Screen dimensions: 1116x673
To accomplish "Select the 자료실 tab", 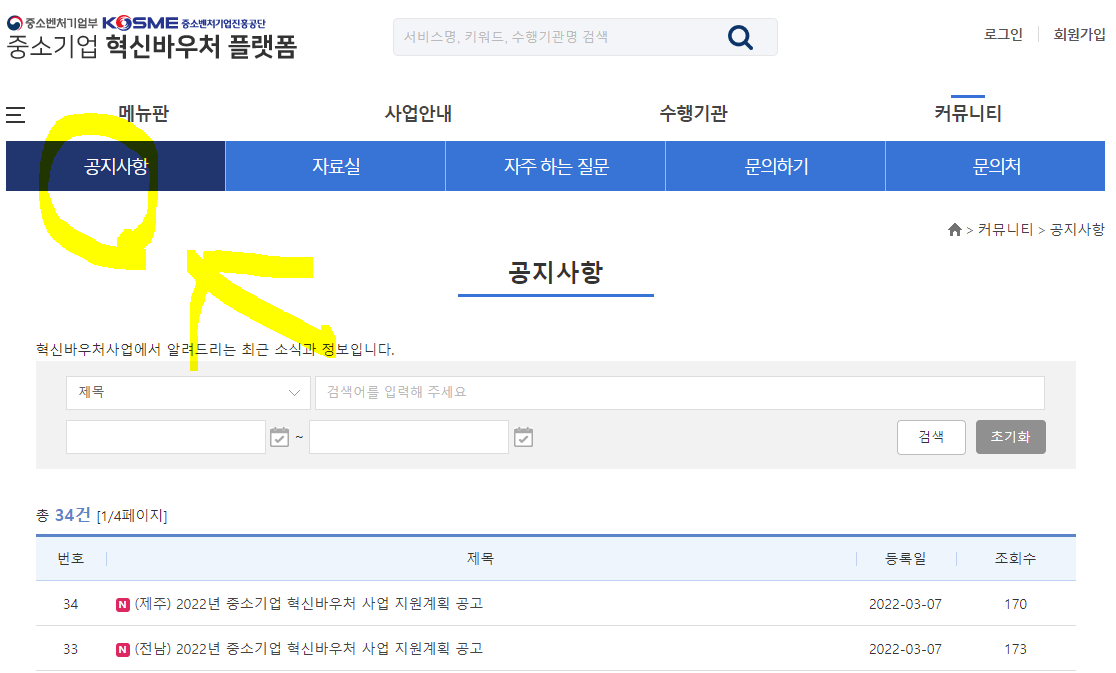I will point(335,165).
